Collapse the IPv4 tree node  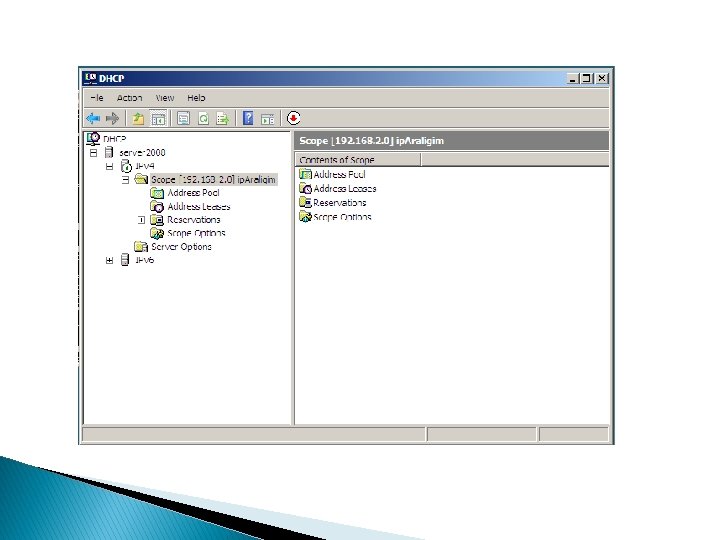click(109, 166)
